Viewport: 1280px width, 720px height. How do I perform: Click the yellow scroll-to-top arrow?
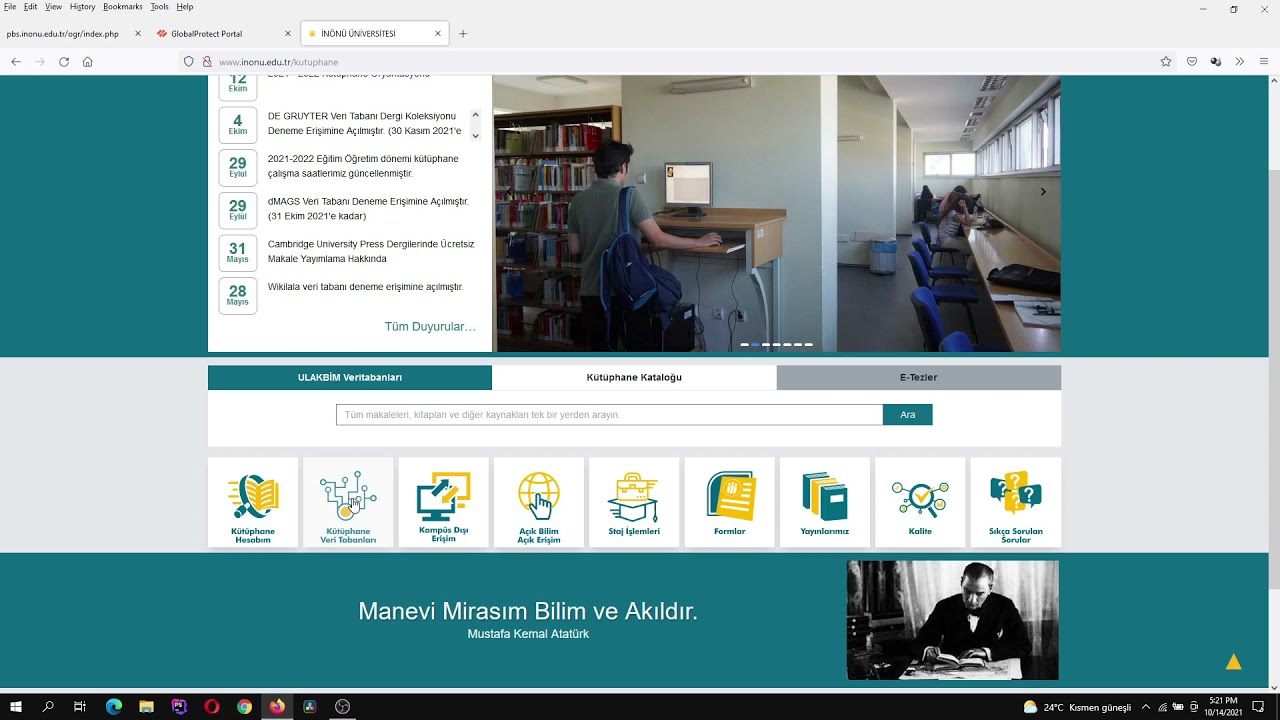pyautogui.click(x=1234, y=662)
